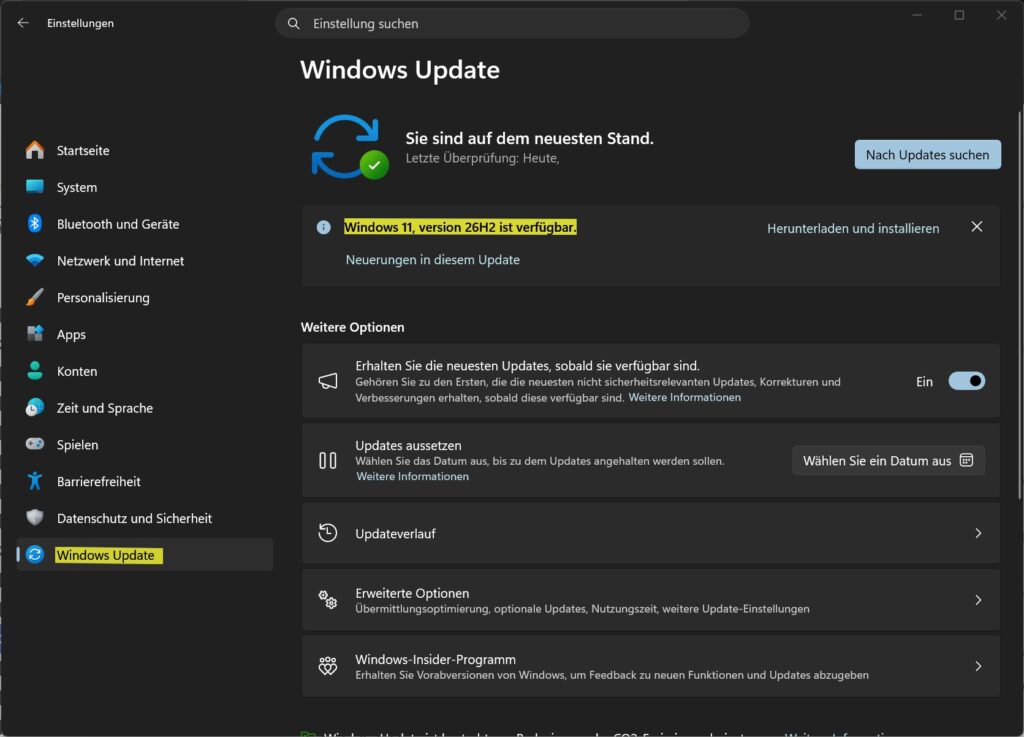This screenshot has width=1024, height=737.
Task: Click the Zeit und Sprache clock icon
Action: click(x=35, y=407)
